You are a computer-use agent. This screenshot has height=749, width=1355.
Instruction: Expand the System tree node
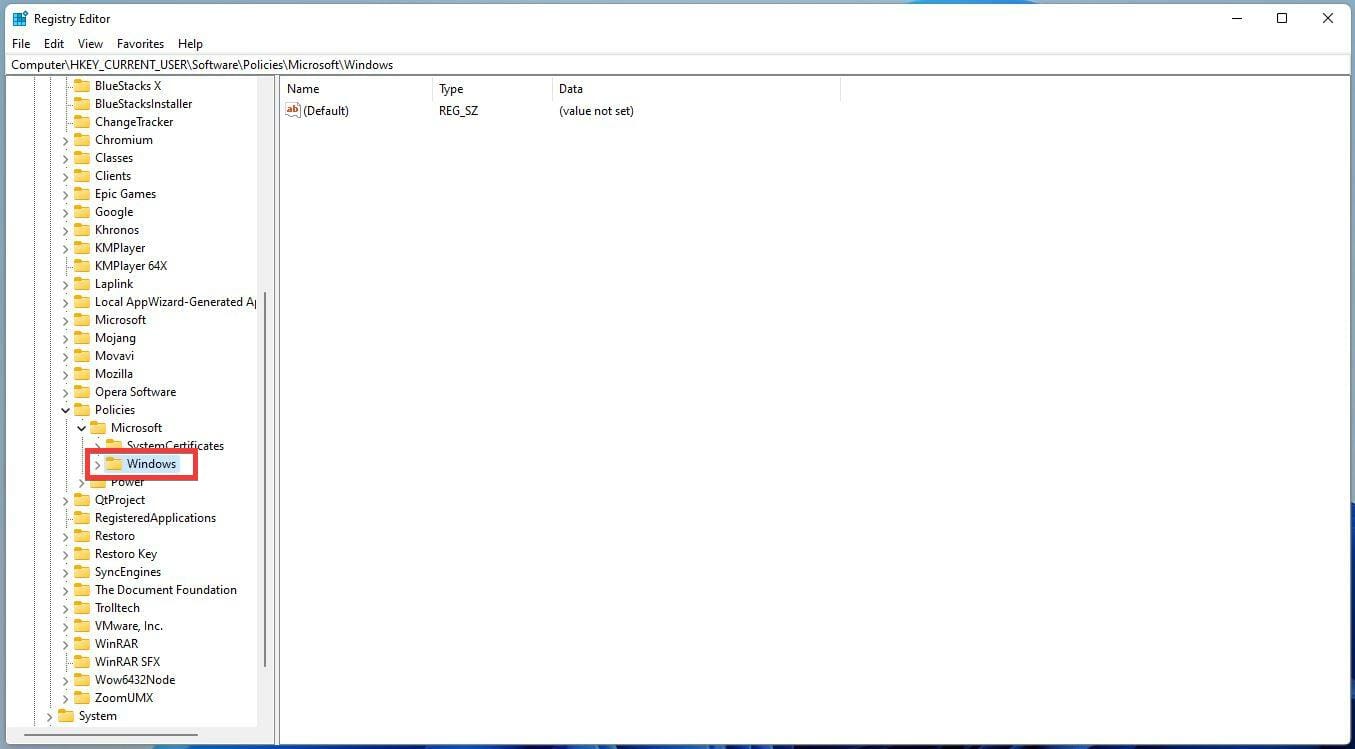tap(49, 715)
